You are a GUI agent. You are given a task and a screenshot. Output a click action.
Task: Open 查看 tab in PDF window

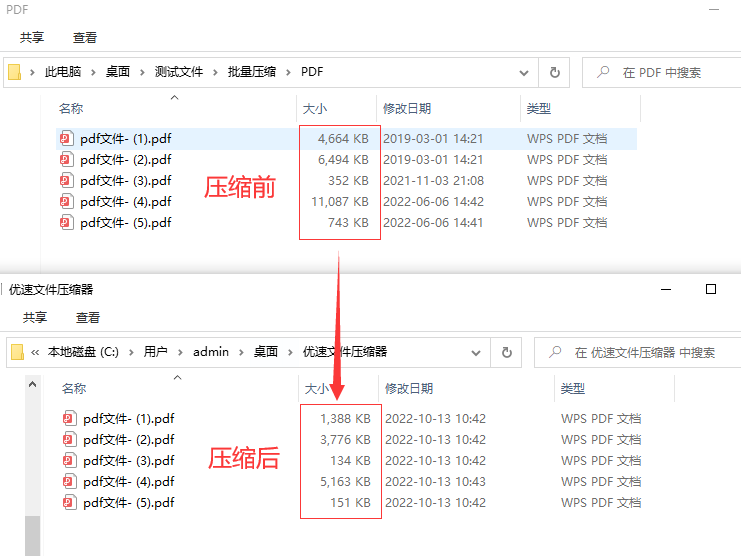click(x=85, y=37)
